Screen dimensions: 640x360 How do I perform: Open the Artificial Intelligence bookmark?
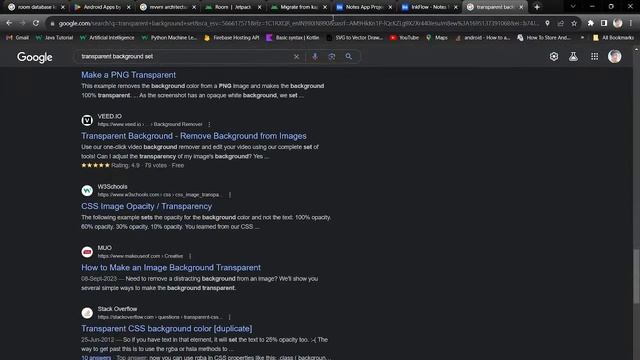tap(107, 38)
